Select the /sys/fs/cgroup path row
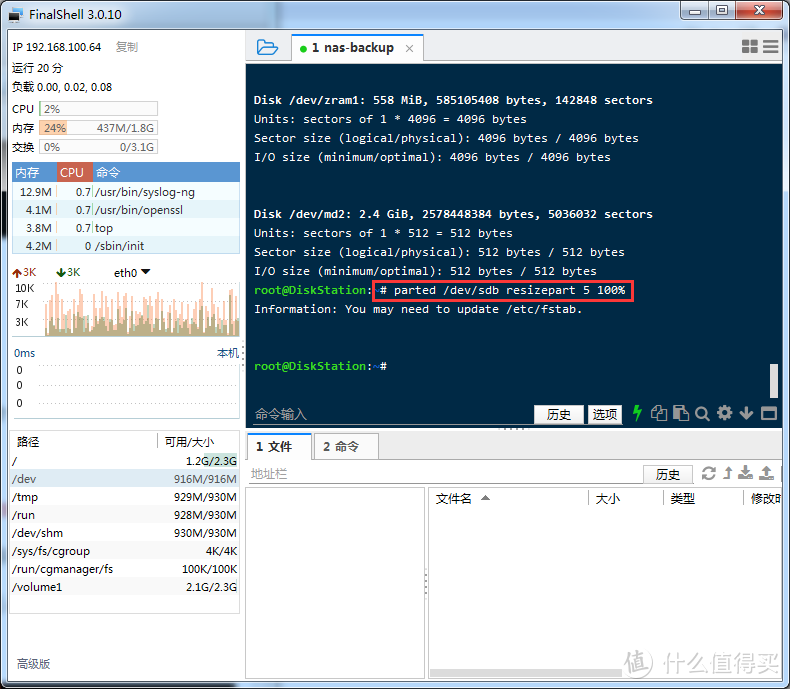Screen dimensions: 790x689 (x=124, y=551)
